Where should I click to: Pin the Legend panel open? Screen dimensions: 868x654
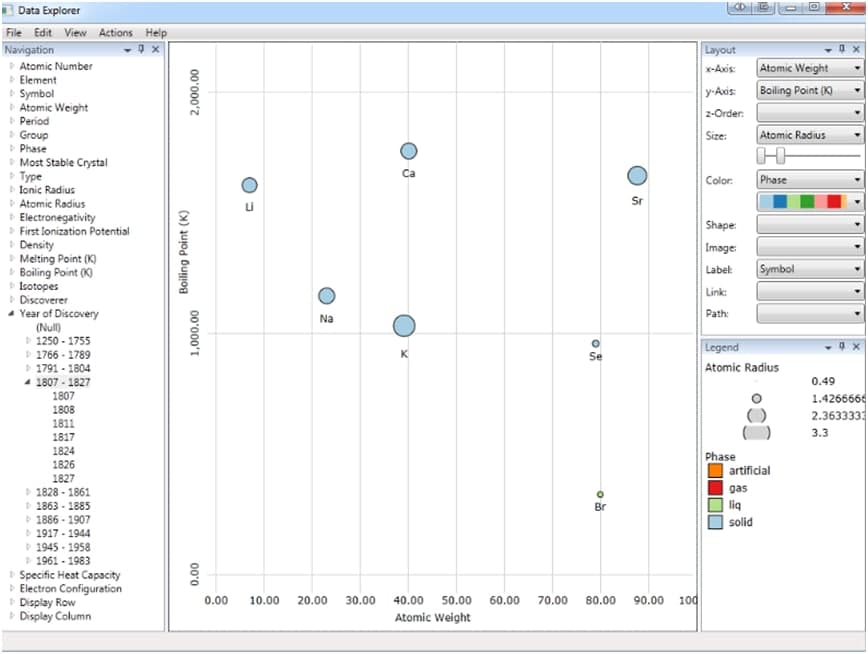tap(842, 347)
